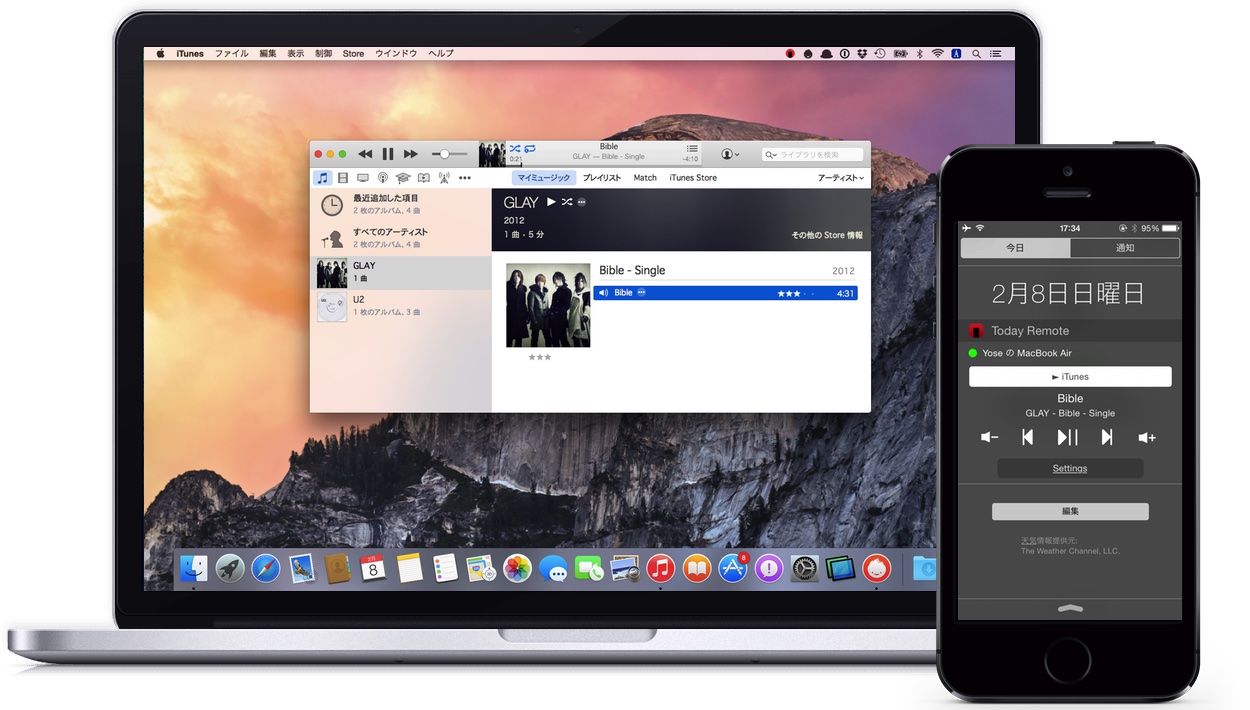Open the 制御 menu
Screen dimensions: 1250x710
[x=324, y=53]
